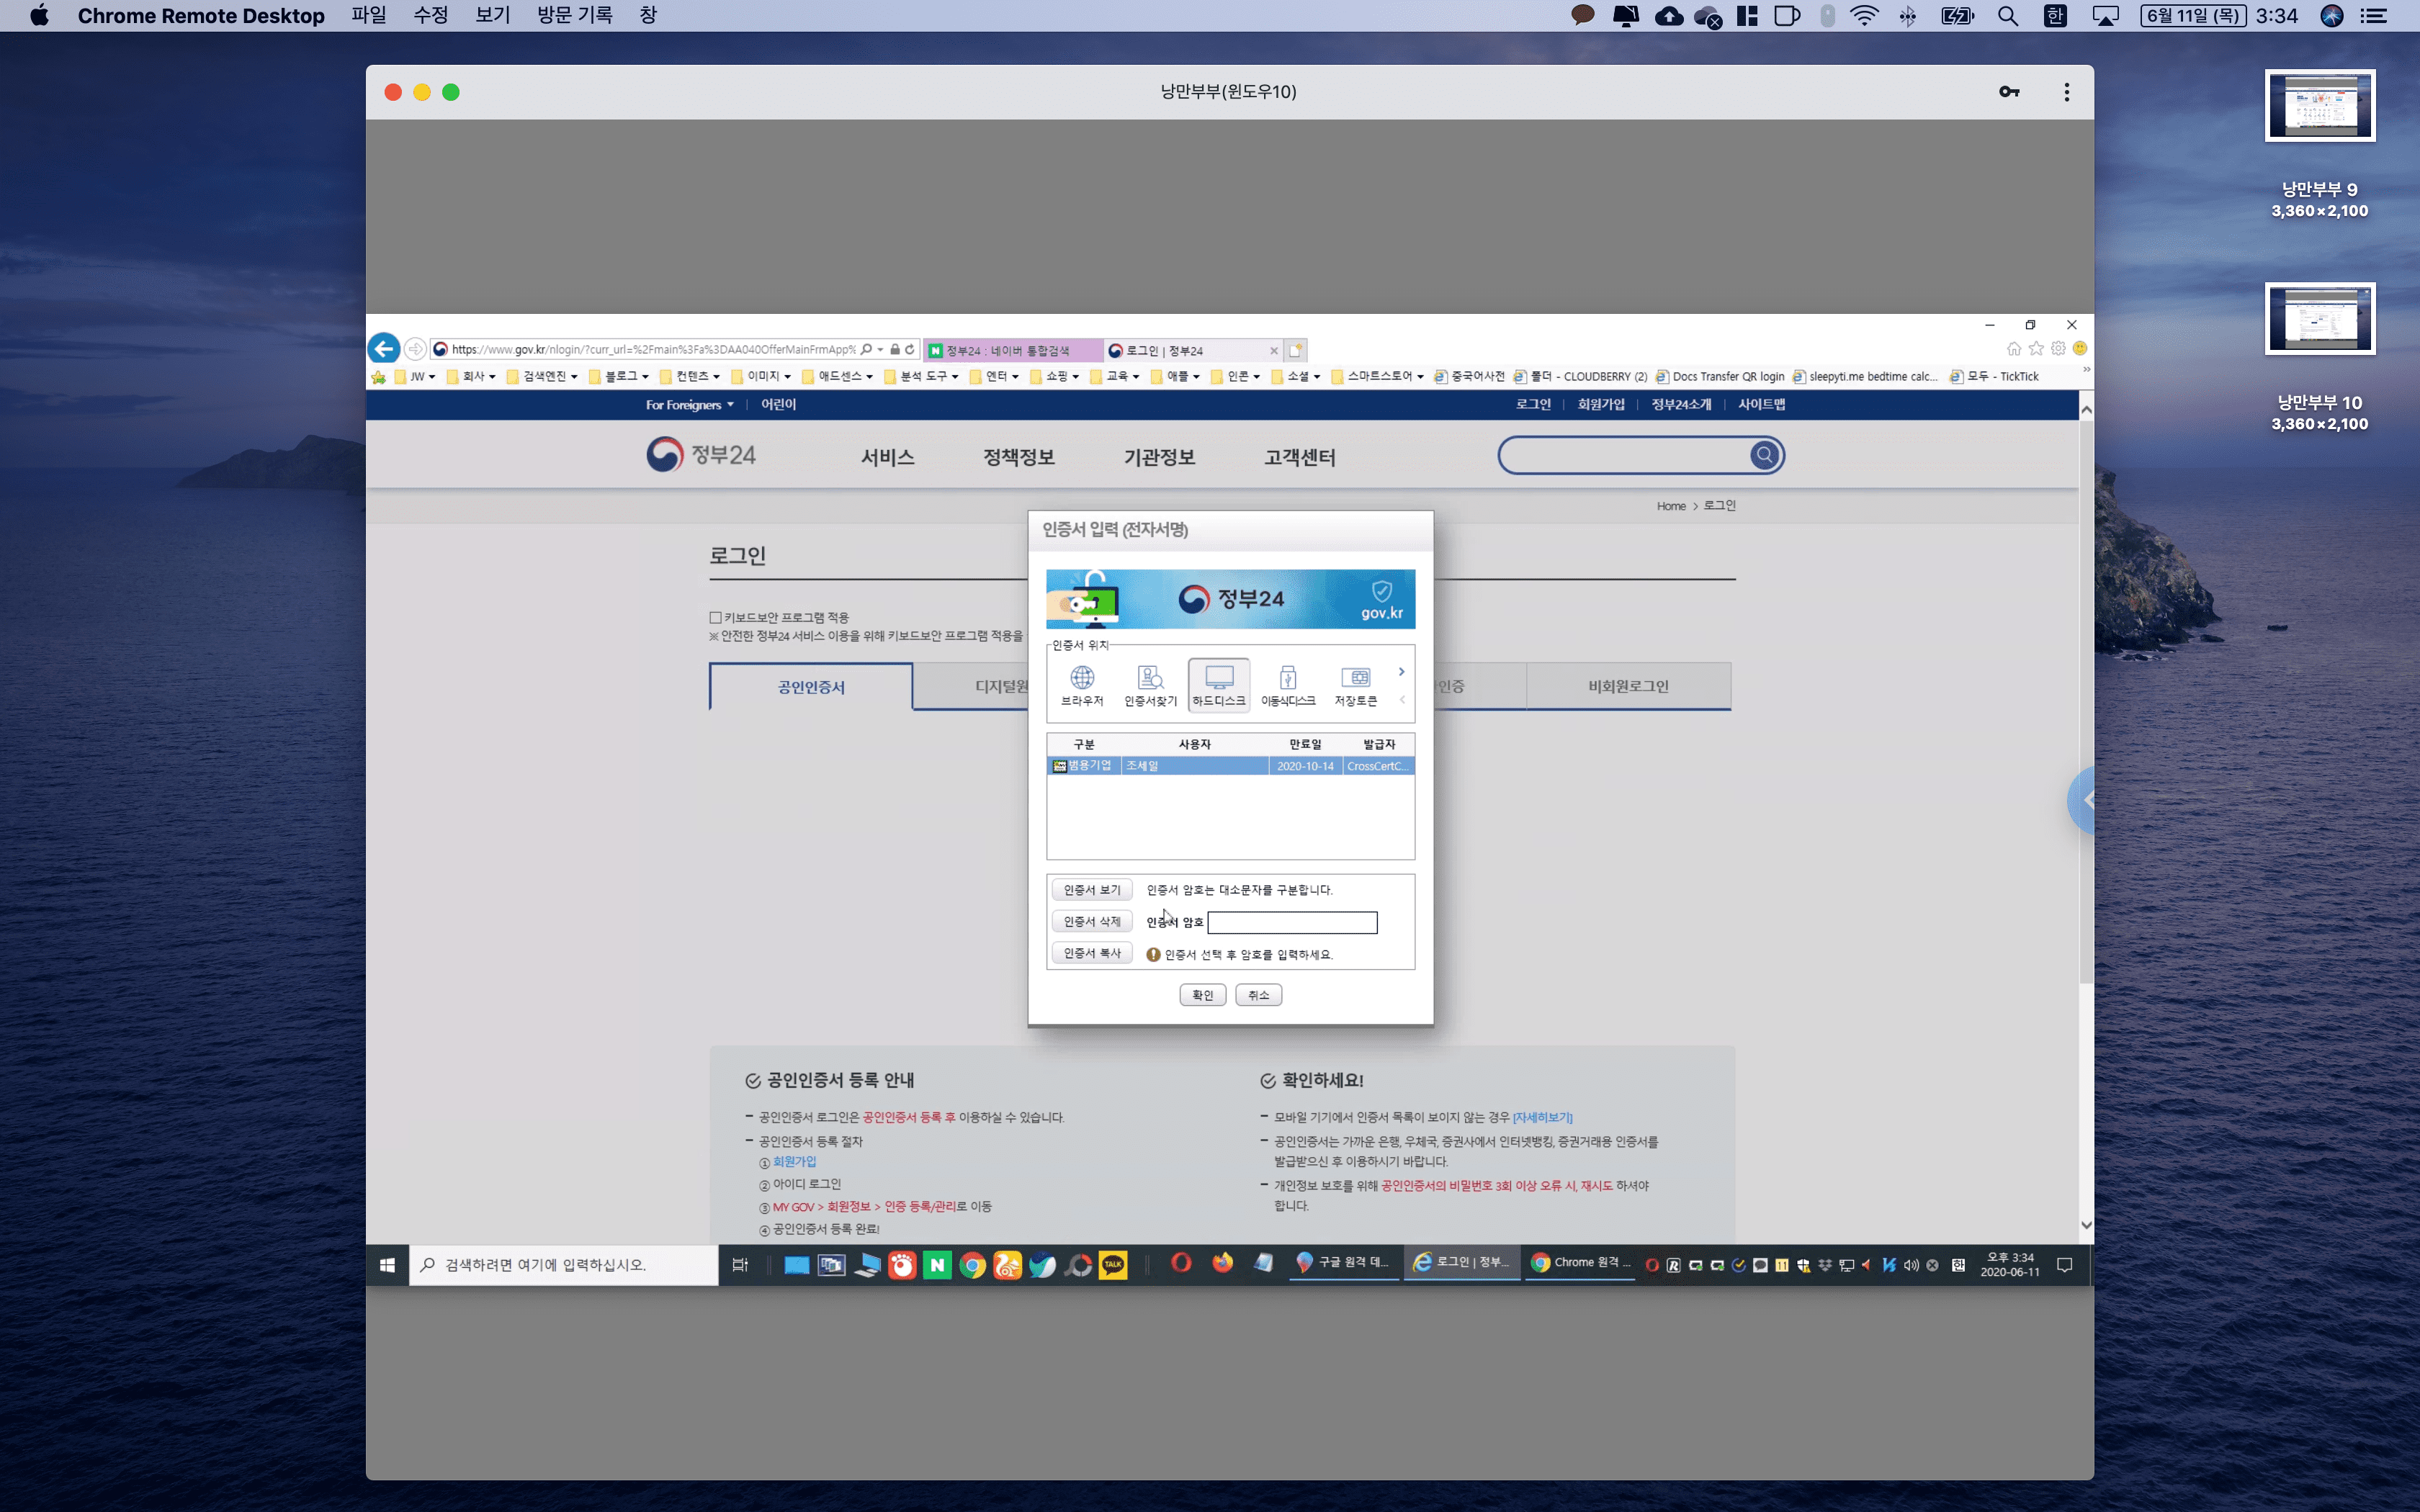Select the 범용기업 certificate row
This screenshot has width=2420, height=1512.
tap(1229, 766)
